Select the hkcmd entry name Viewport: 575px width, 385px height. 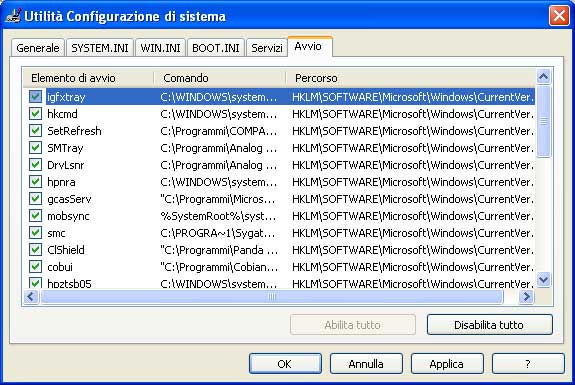point(62,114)
